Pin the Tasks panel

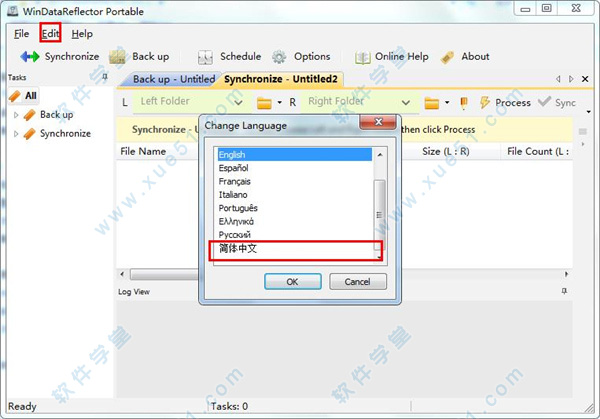coord(104,77)
